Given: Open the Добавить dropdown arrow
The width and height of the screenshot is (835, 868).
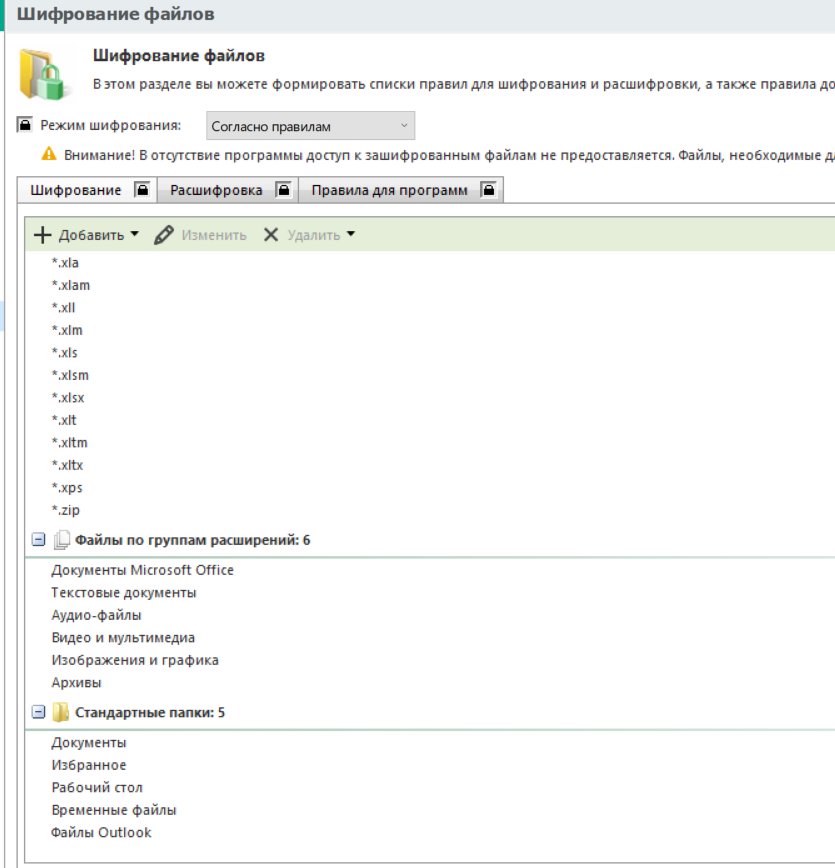Looking at the screenshot, I should 135,234.
